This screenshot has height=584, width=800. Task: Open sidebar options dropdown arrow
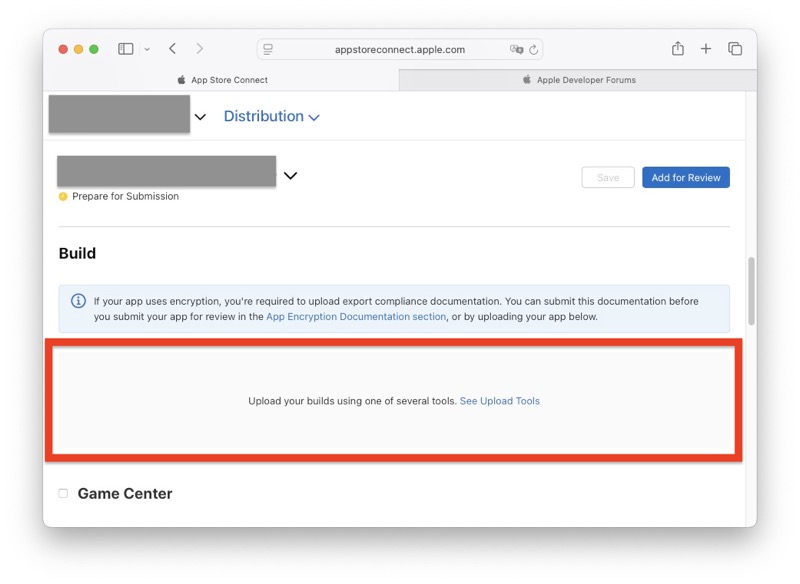(x=147, y=49)
